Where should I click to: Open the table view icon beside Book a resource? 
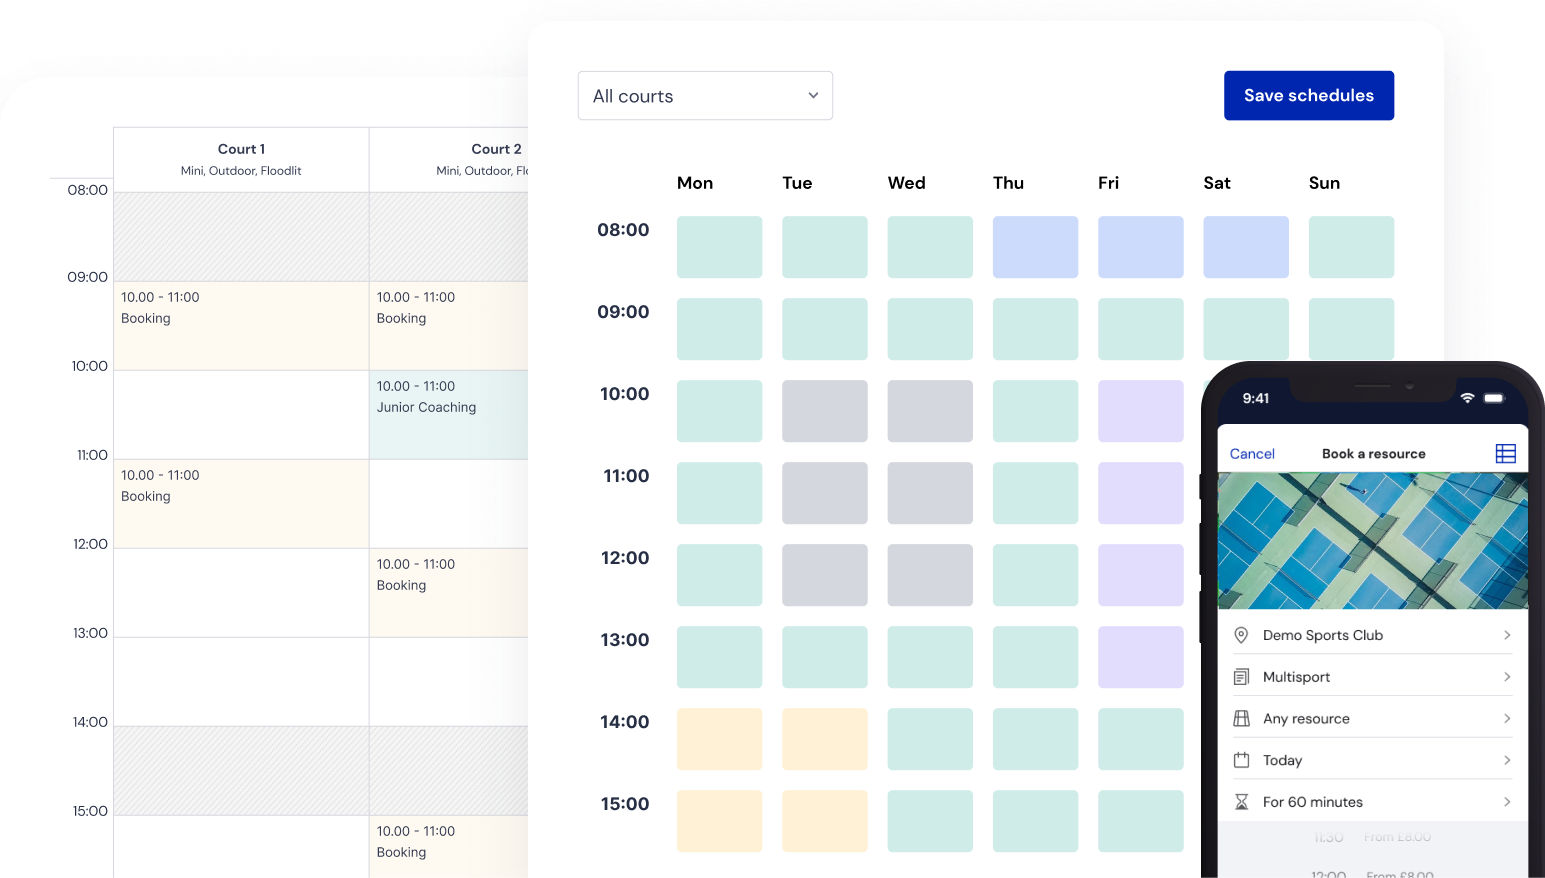pos(1505,454)
